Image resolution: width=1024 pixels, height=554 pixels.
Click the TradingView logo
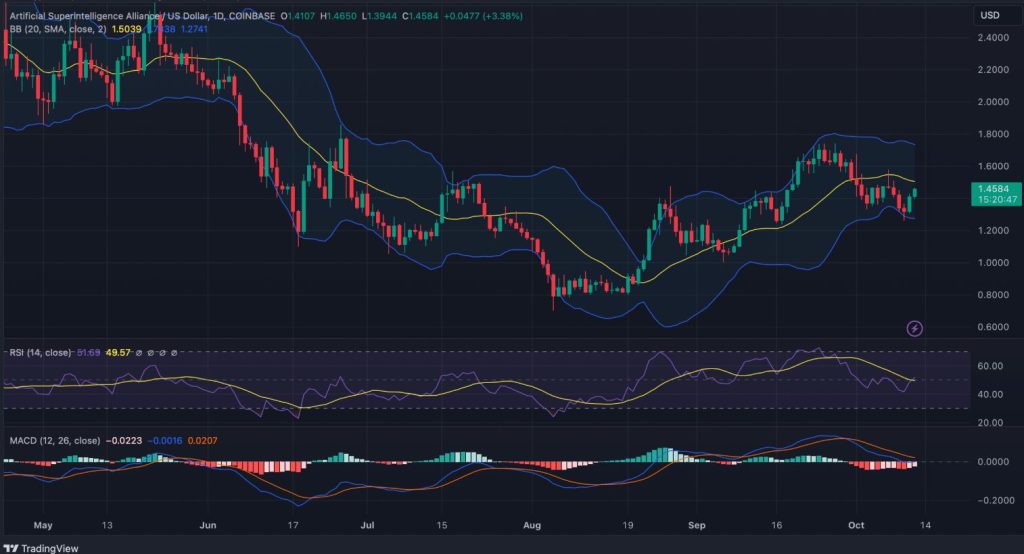[x=40, y=548]
